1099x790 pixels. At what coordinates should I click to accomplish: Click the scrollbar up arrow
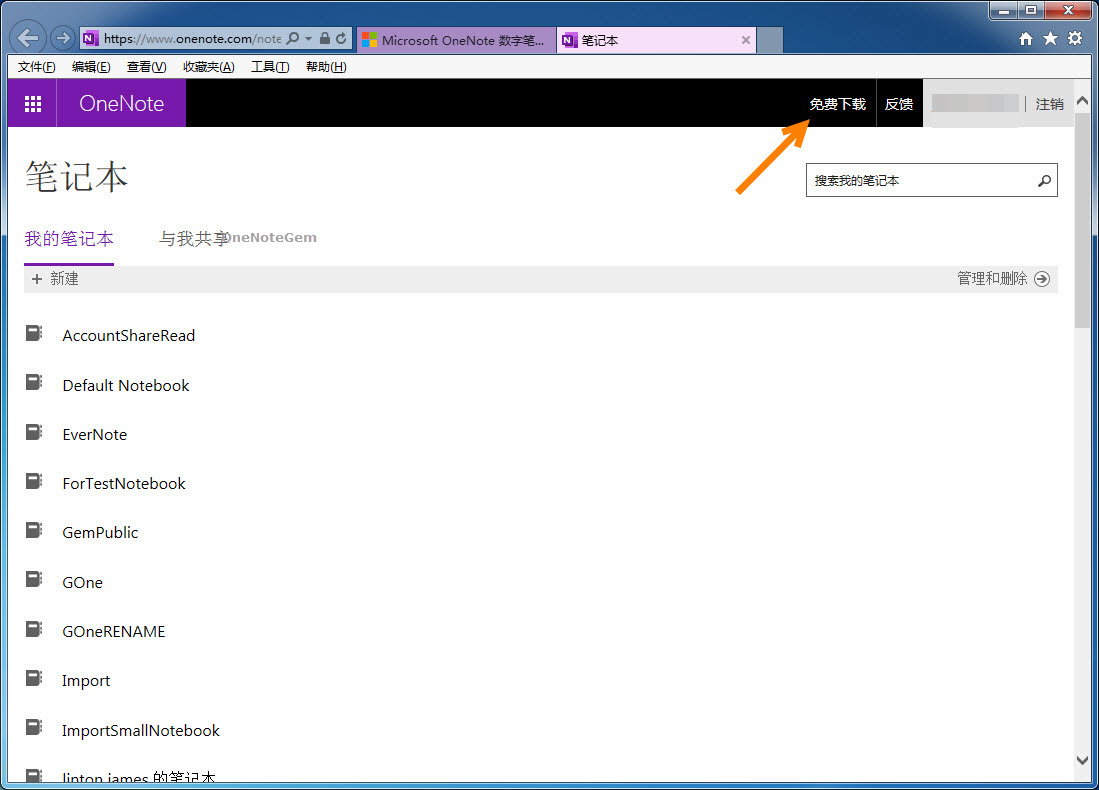pyautogui.click(x=1082, y=101)
